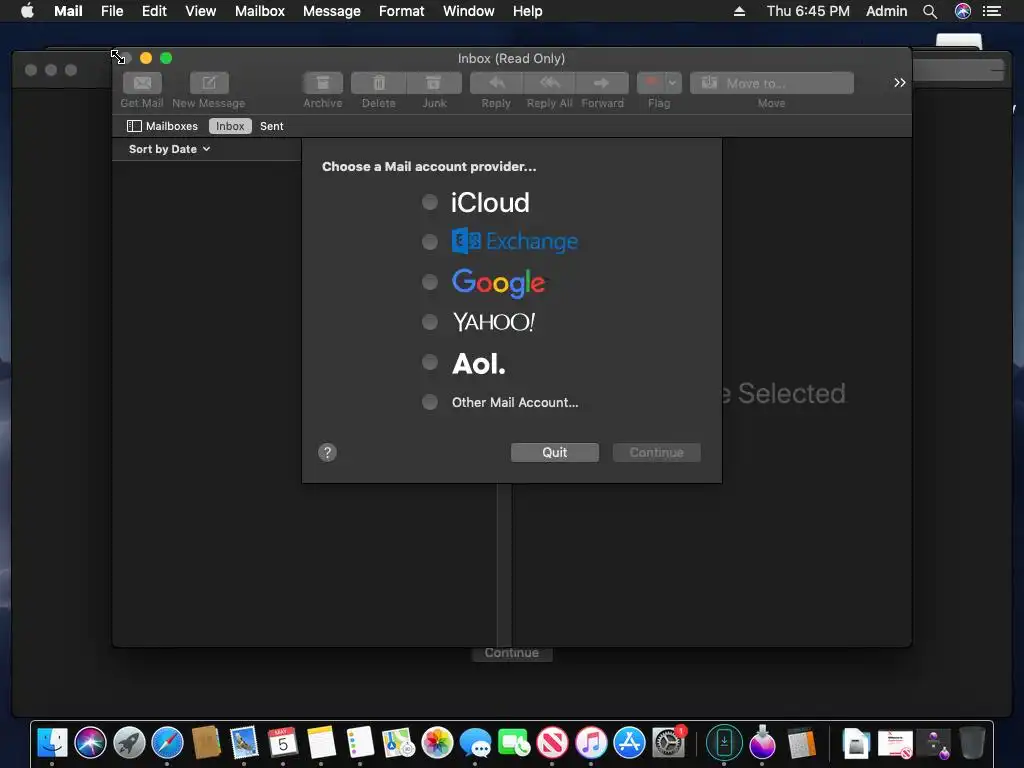Open the Format menu
Image resolution: width=1024 pixels, height=768 pixels.
pyautogui.click(x=402, y=11)
